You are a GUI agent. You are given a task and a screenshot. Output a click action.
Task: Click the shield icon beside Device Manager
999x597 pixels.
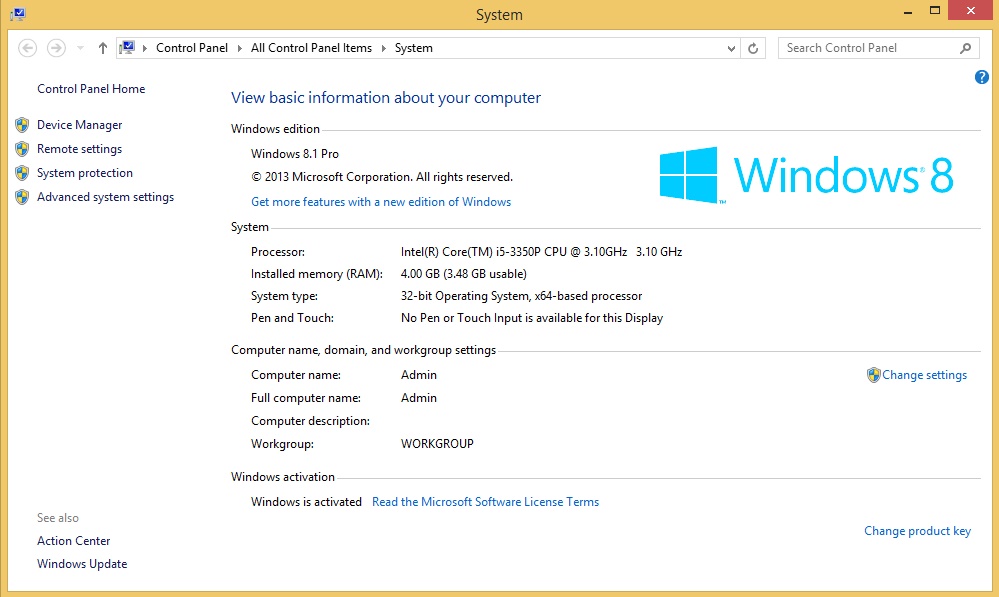click(22, 125)
